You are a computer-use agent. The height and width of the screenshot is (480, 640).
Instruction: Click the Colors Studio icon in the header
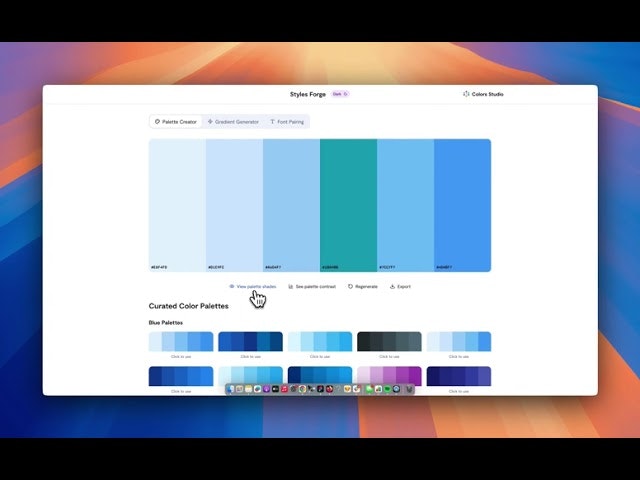pos(466,94)
